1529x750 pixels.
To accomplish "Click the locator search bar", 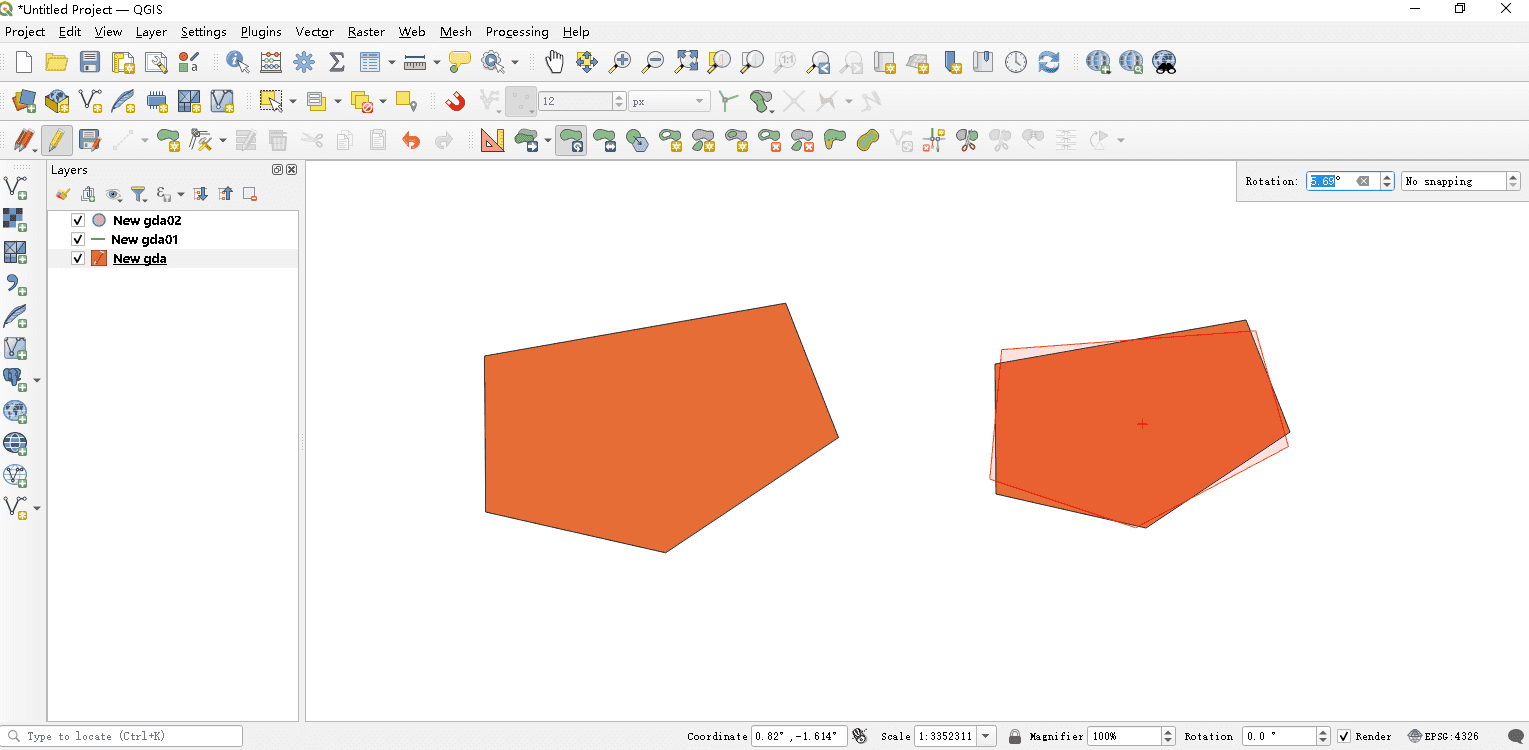I will [122, 736].
